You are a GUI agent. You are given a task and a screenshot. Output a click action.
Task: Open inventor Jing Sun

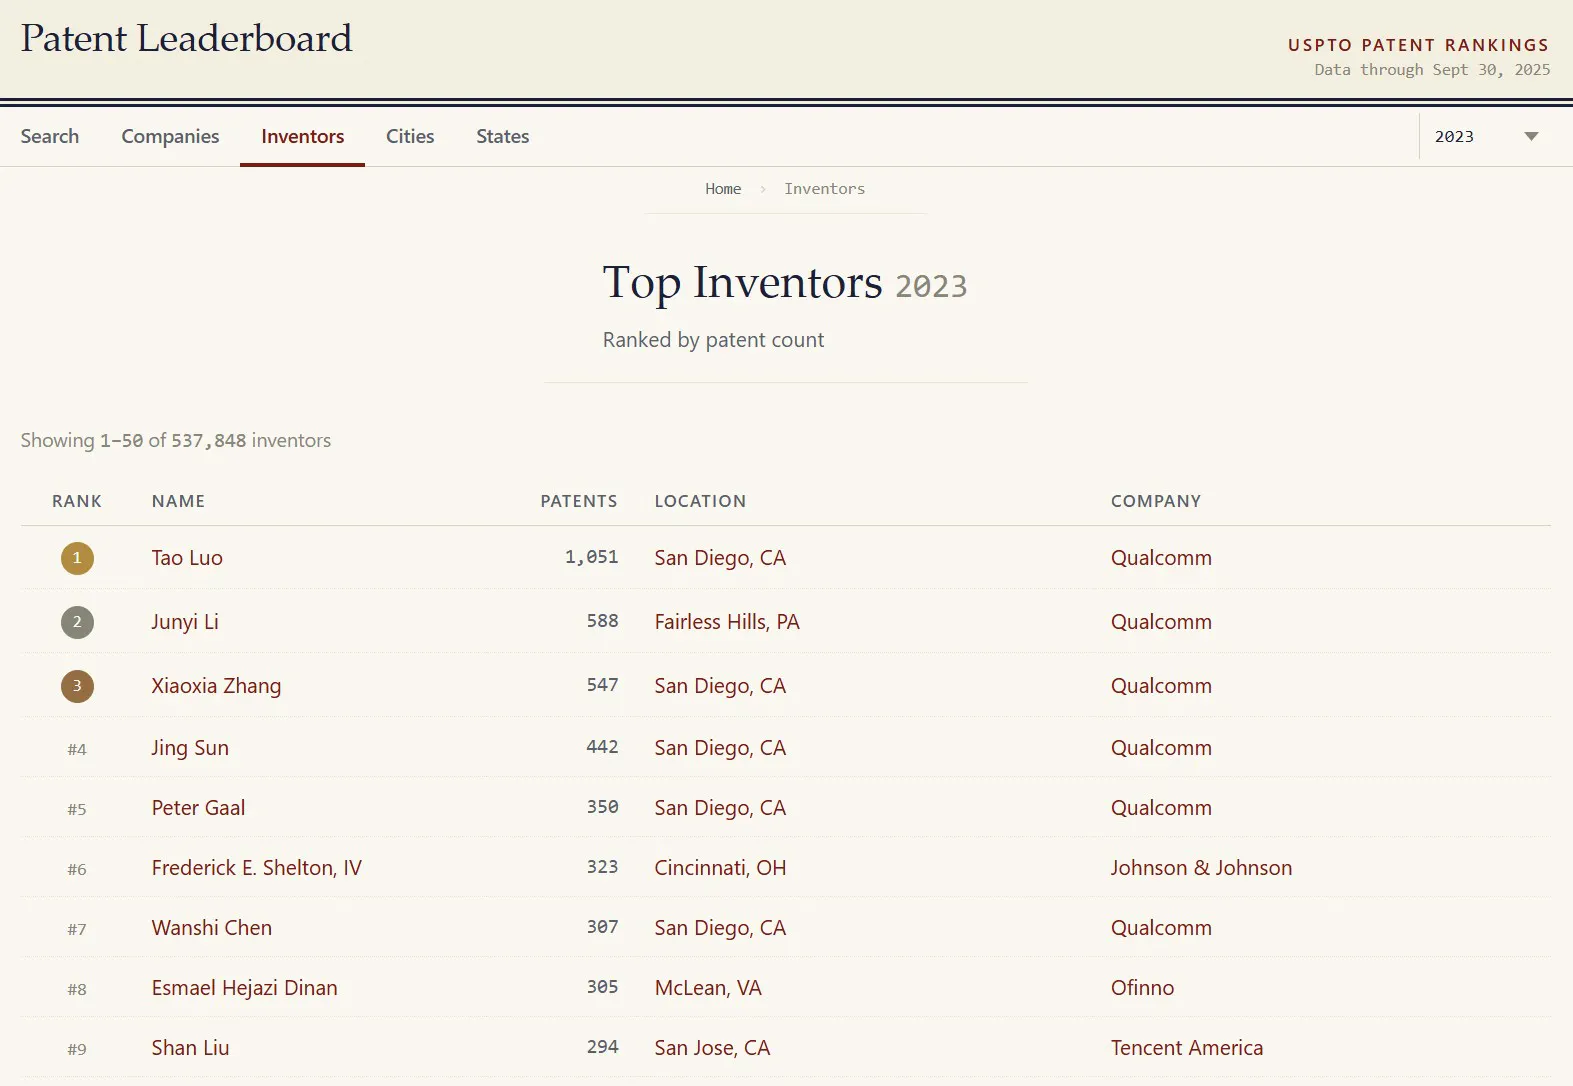pyautogui.click(x=190, y=748)
